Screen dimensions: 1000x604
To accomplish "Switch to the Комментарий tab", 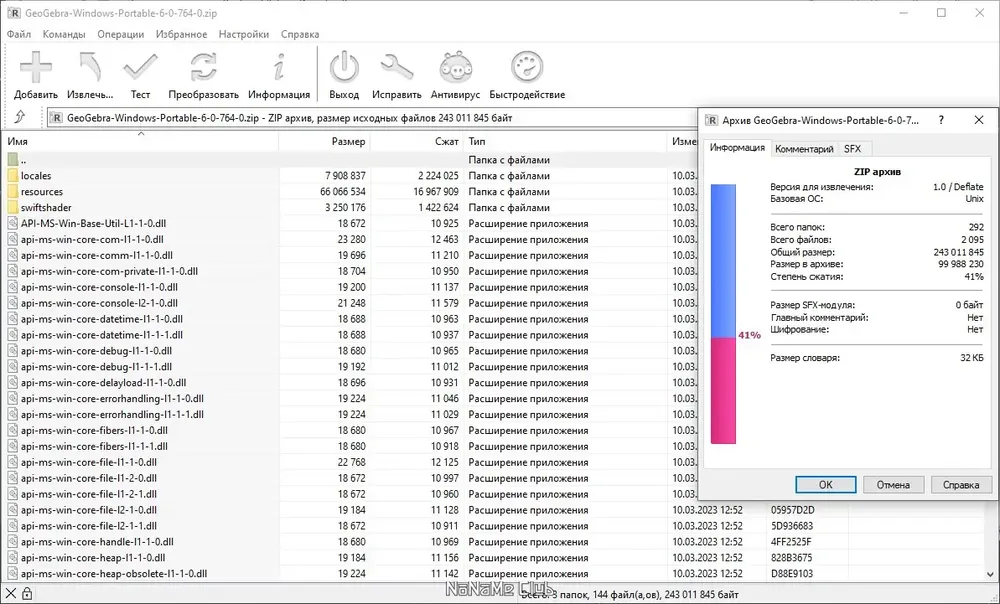I will click(x=804, y=149).
